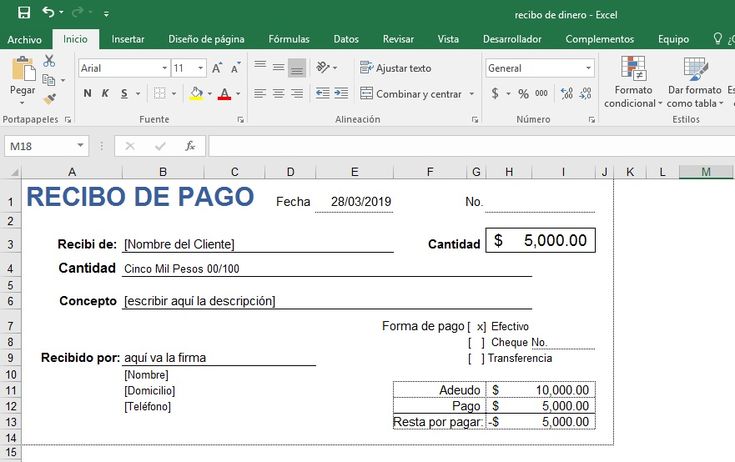Open the fill color dropdown arrow
The height and width of the screenshot is (462, 735).
[210, 94]
